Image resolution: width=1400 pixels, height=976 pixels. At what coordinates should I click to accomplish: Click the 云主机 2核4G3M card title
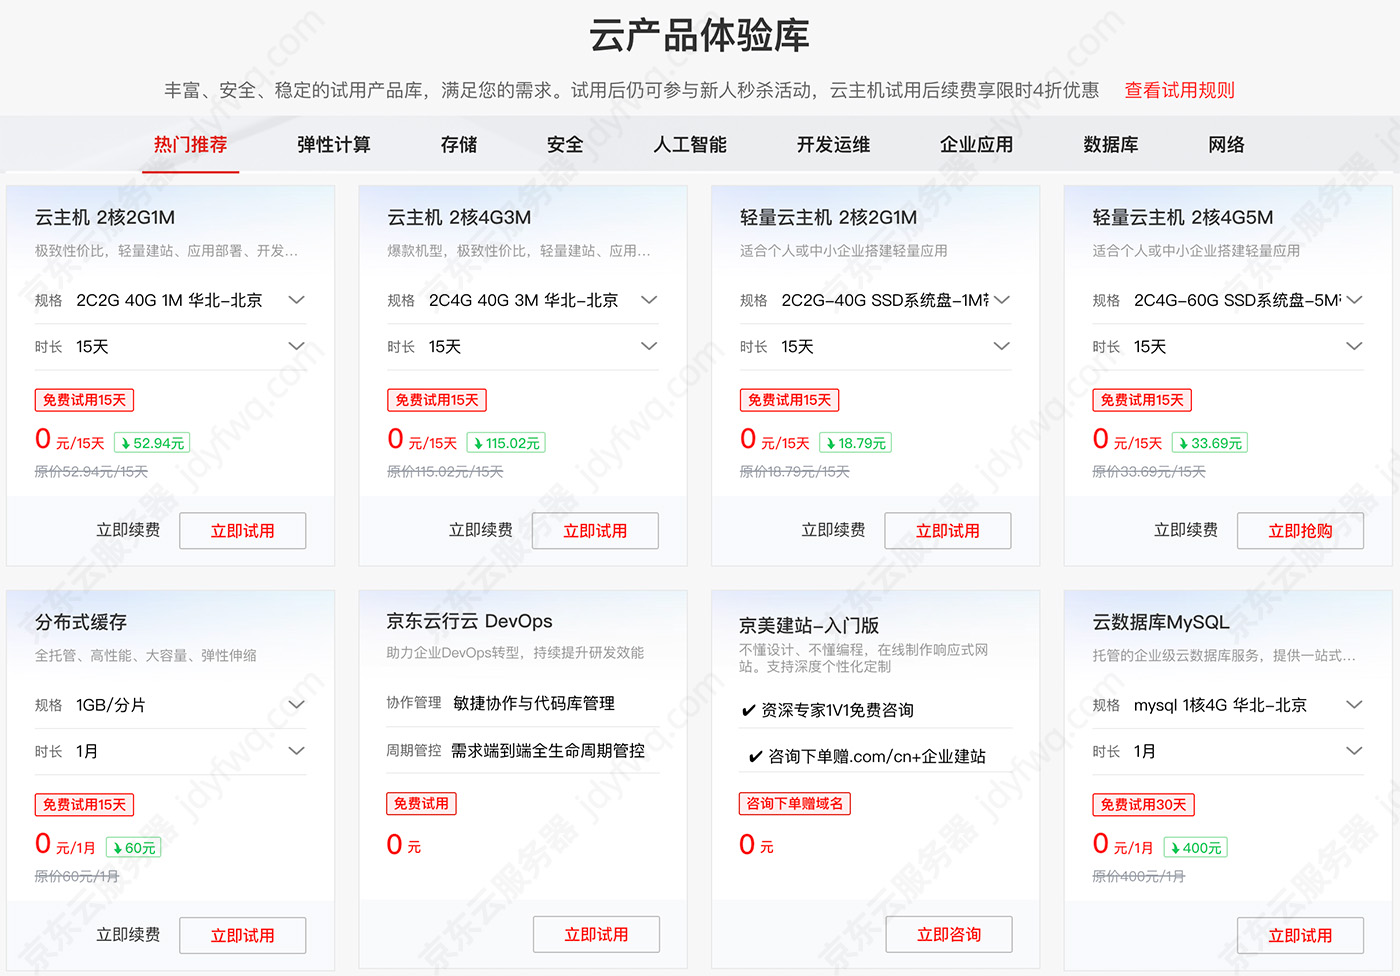459,218
